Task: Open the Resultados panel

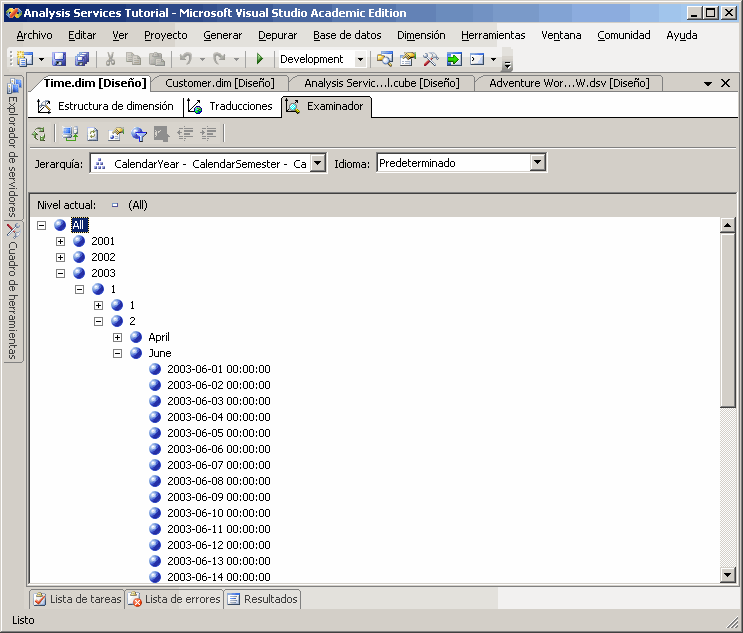Action: point(263,599)
